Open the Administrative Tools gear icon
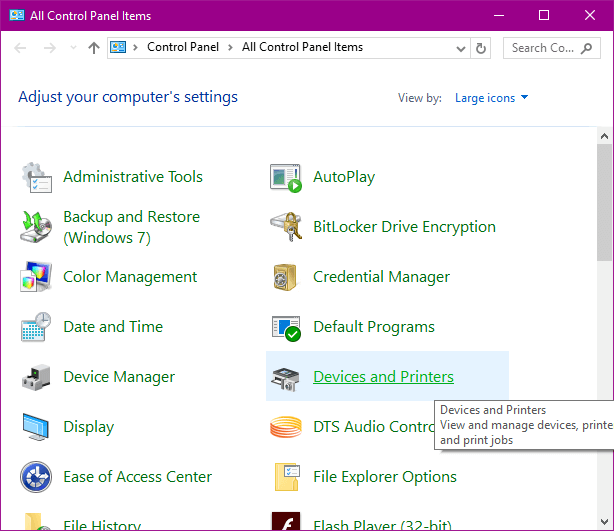The image size is (614, 531). [36, 177]
